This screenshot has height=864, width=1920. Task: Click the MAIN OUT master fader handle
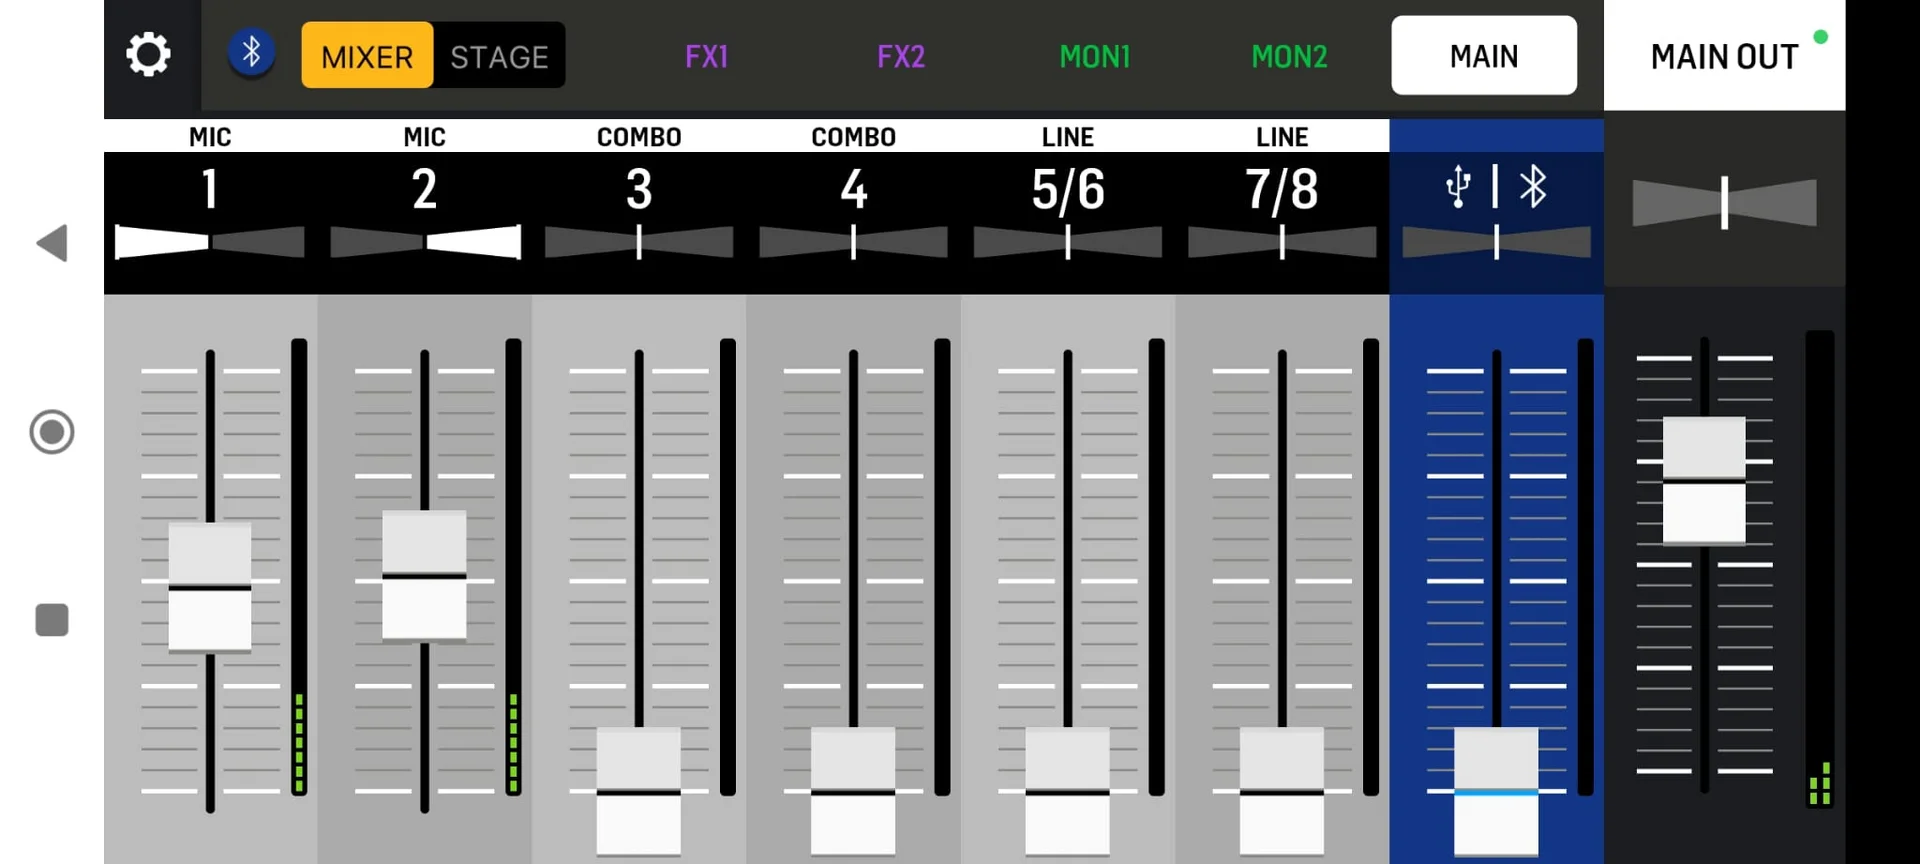(1704, 481)
